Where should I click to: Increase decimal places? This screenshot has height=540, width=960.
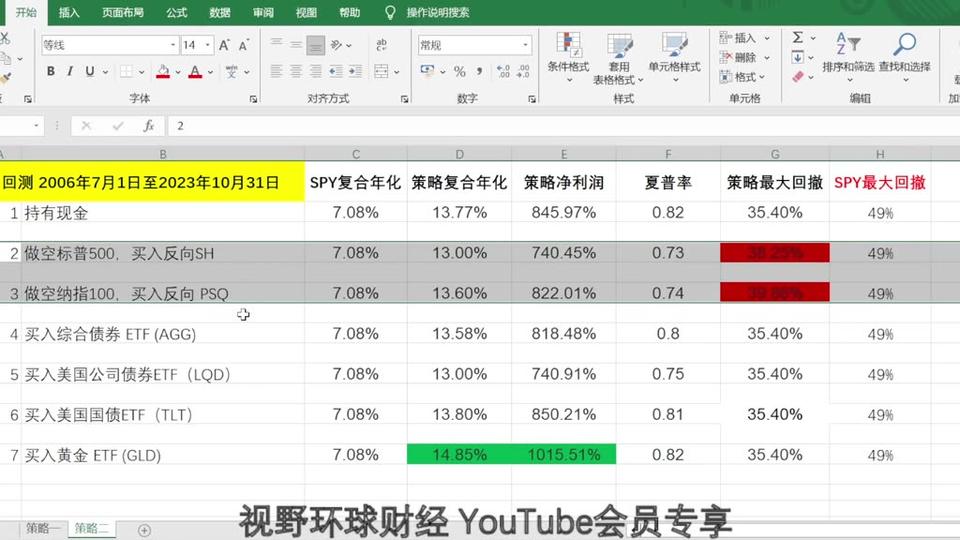[x=503, y=72]
